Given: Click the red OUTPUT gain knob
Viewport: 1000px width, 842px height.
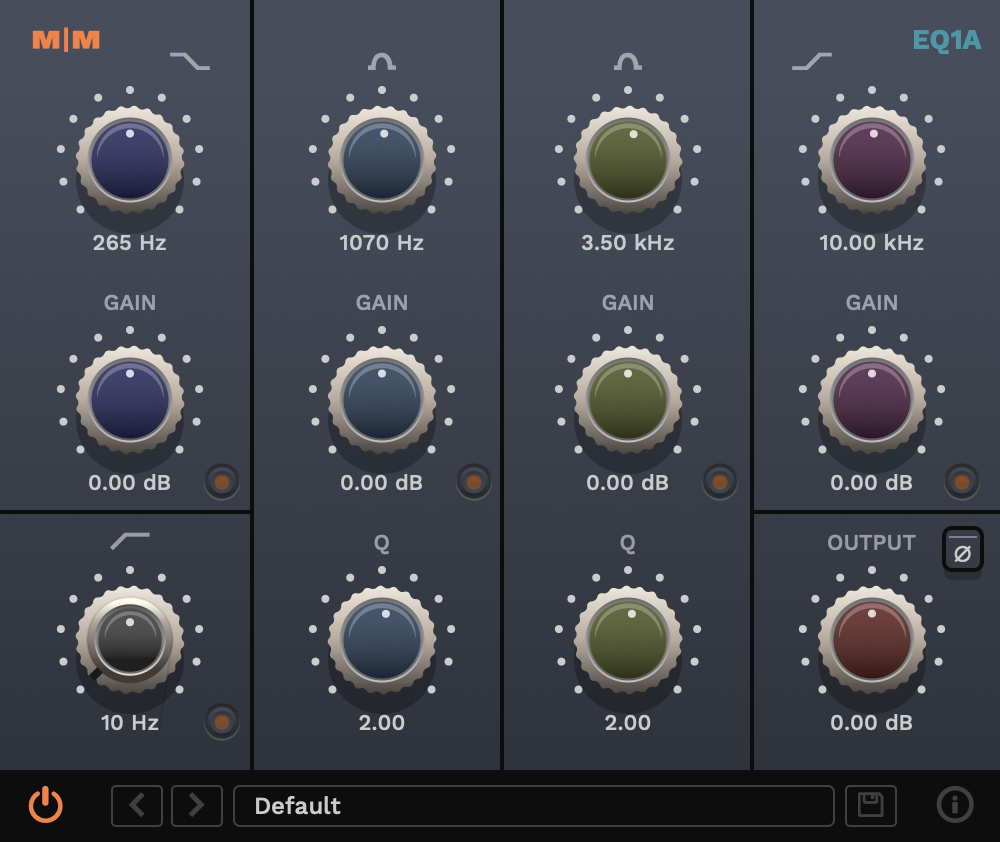Looking at the screenshot, I should tap(872, 640).
